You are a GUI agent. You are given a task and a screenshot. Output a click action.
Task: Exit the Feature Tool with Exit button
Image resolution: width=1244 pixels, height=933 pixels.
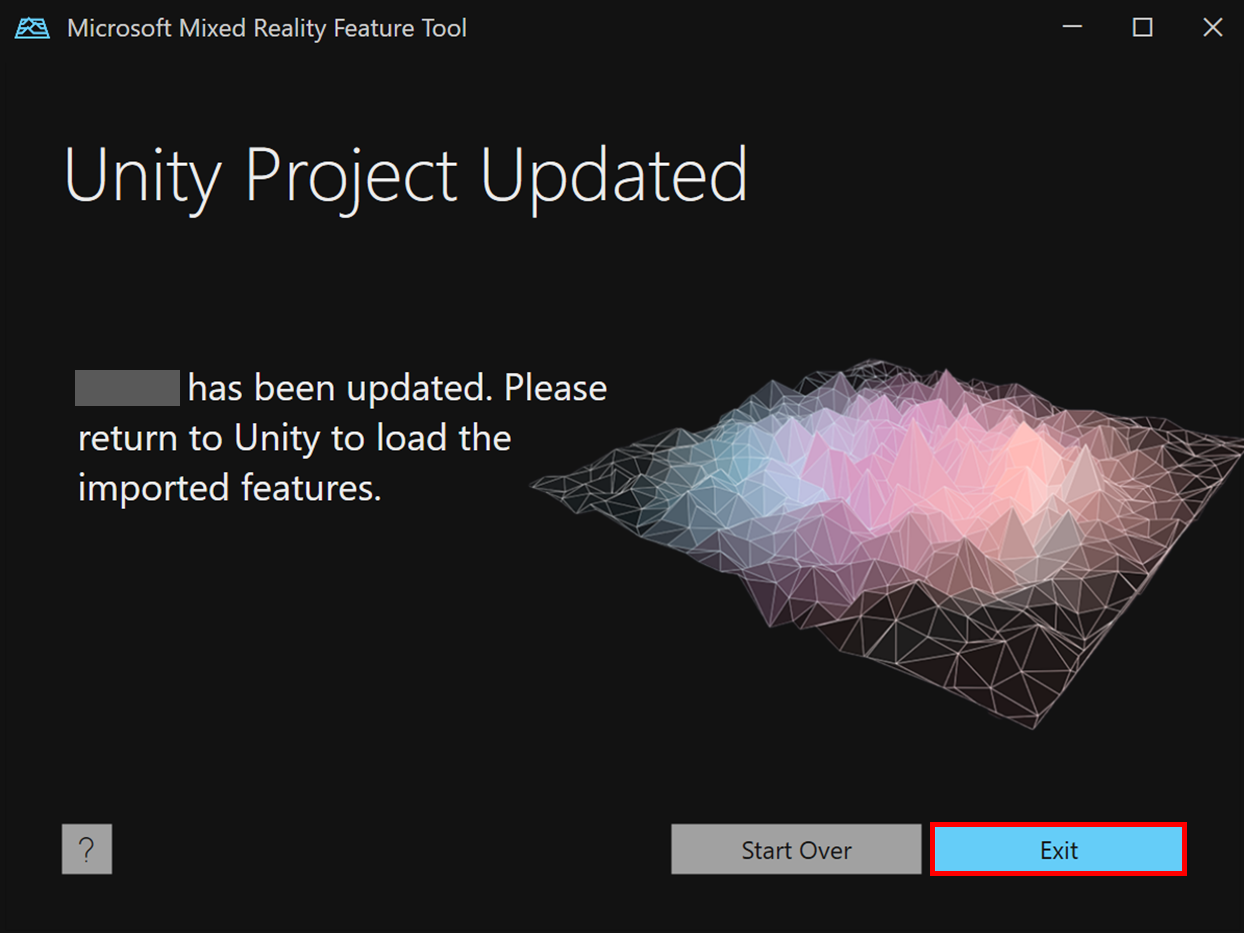tap(1059, 849)
